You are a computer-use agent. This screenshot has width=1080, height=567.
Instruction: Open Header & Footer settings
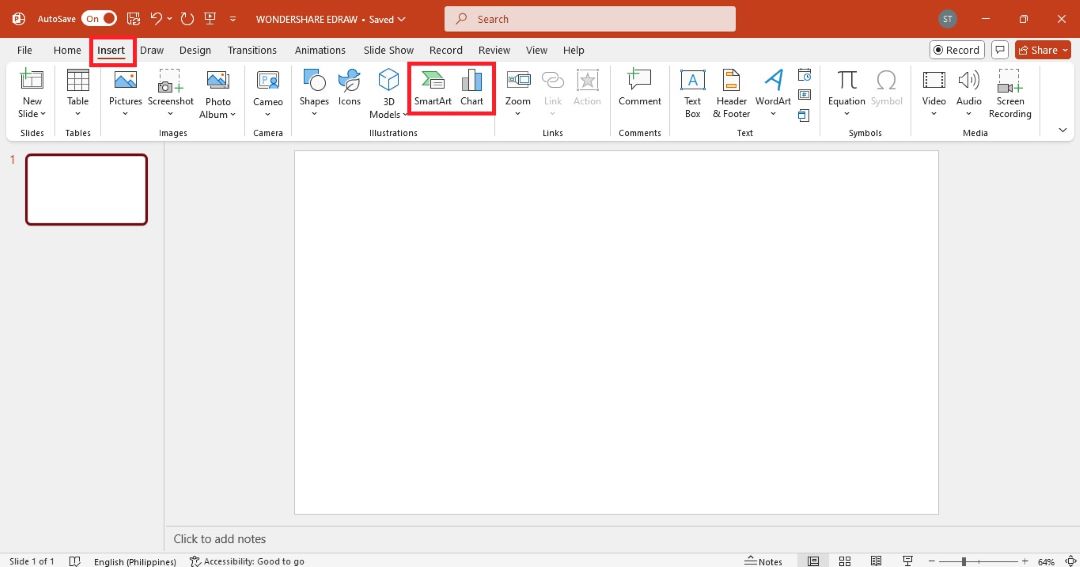731,94
